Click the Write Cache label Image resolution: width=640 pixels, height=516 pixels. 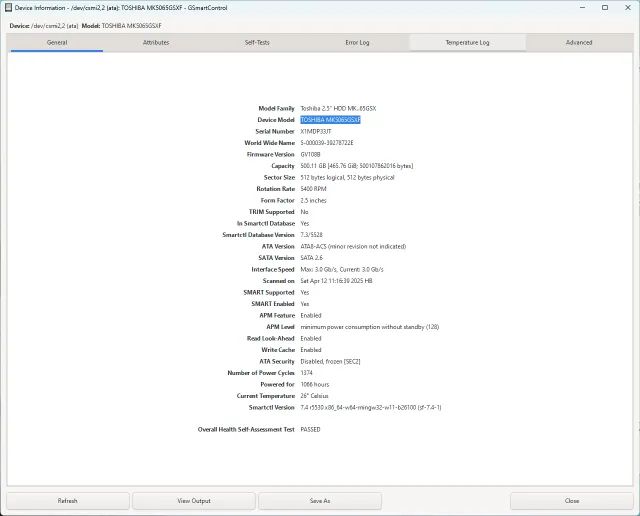tap(278, 350)
